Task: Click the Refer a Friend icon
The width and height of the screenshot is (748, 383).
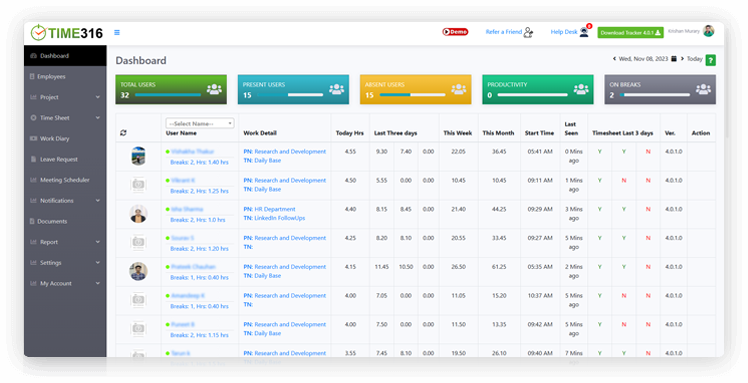Action: [528, 32]
